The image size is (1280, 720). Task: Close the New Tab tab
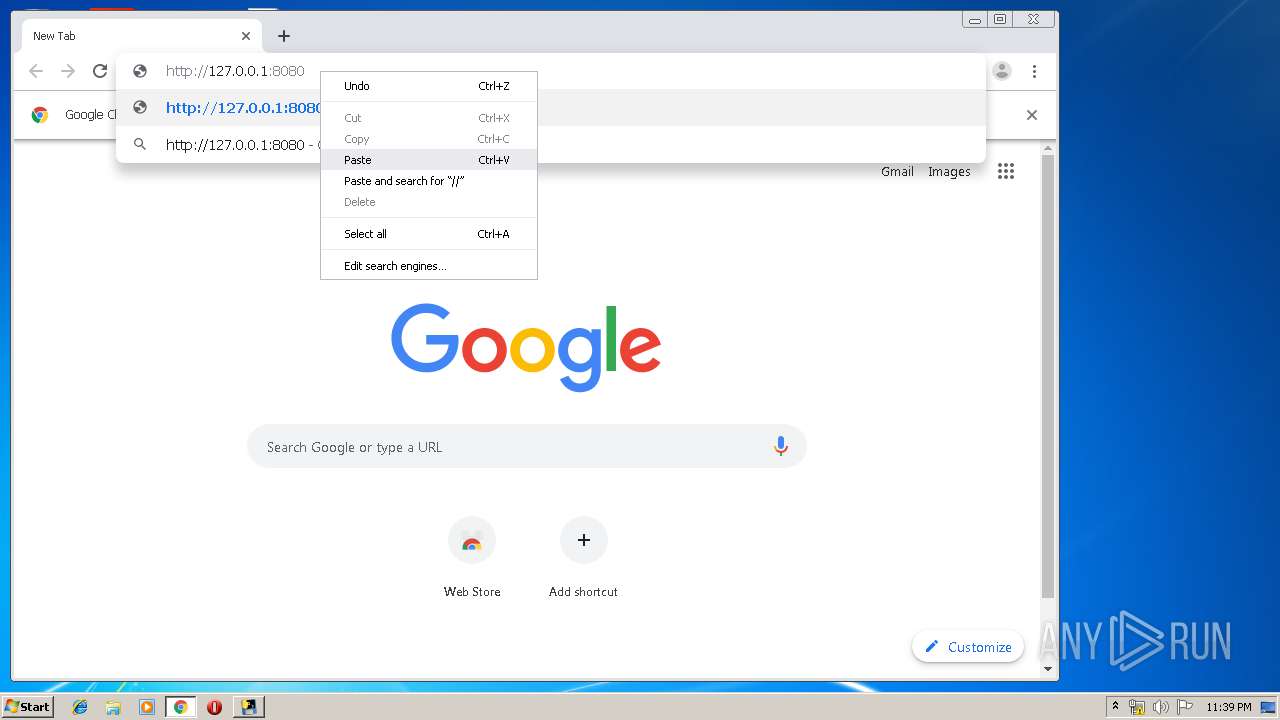coord(246,36)
